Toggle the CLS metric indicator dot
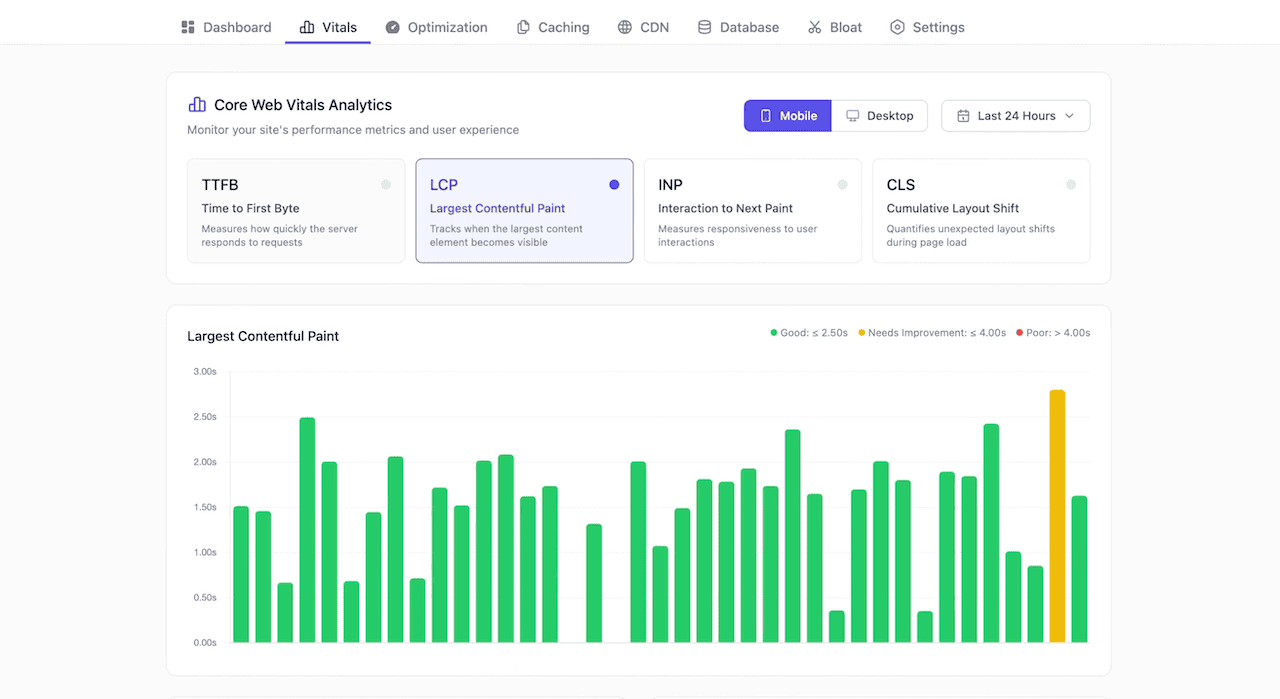Screen dimensions: 1280x699 point(1071,184)
